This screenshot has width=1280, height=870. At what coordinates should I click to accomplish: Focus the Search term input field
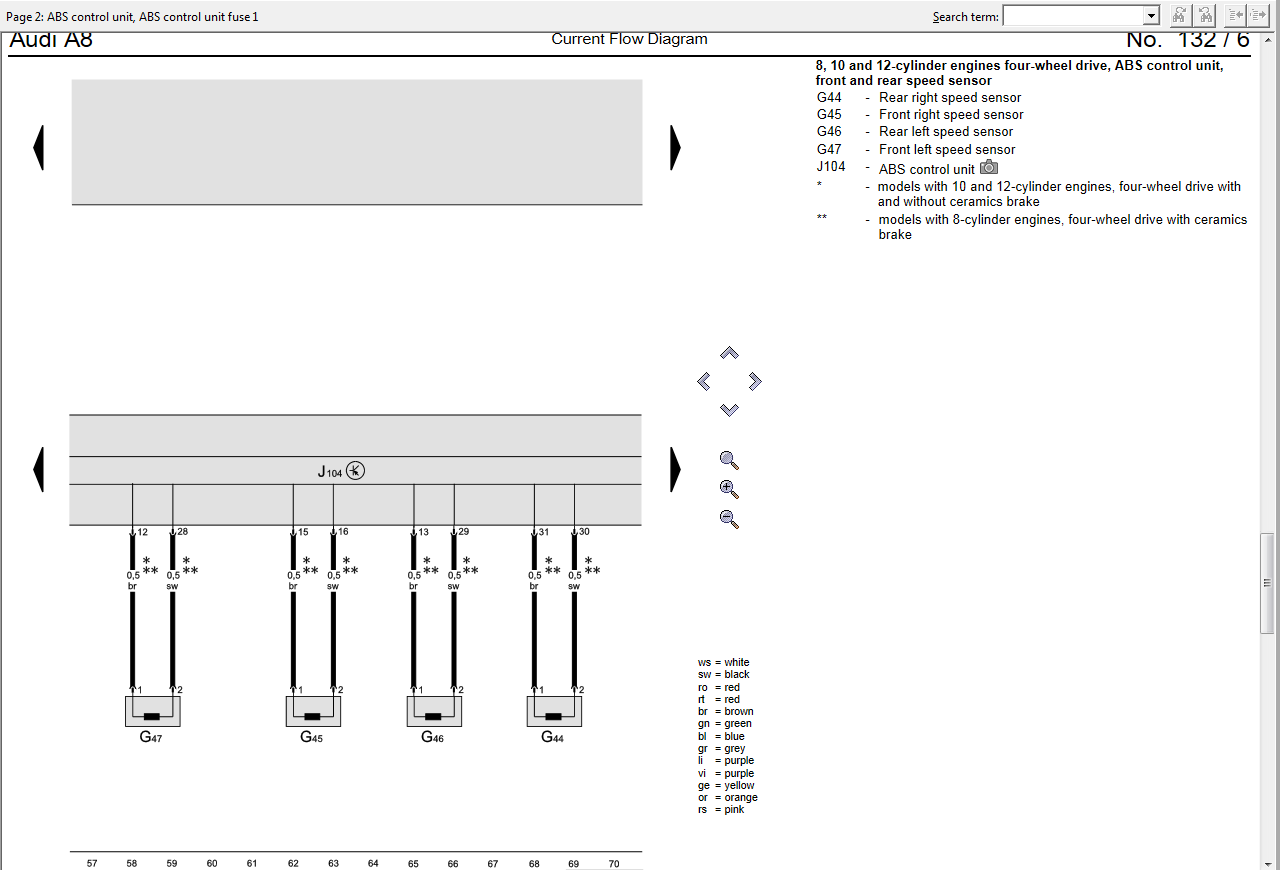click(x=1073, y=16)
